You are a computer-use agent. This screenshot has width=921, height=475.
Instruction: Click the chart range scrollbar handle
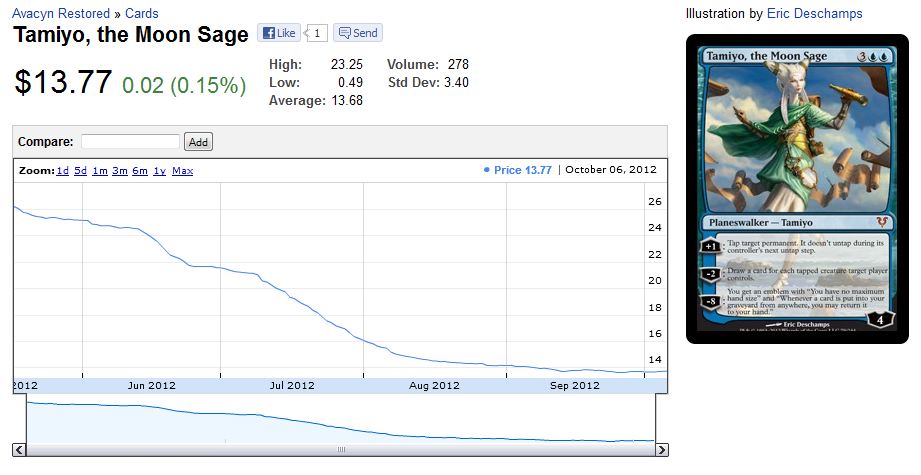(340, 450)
